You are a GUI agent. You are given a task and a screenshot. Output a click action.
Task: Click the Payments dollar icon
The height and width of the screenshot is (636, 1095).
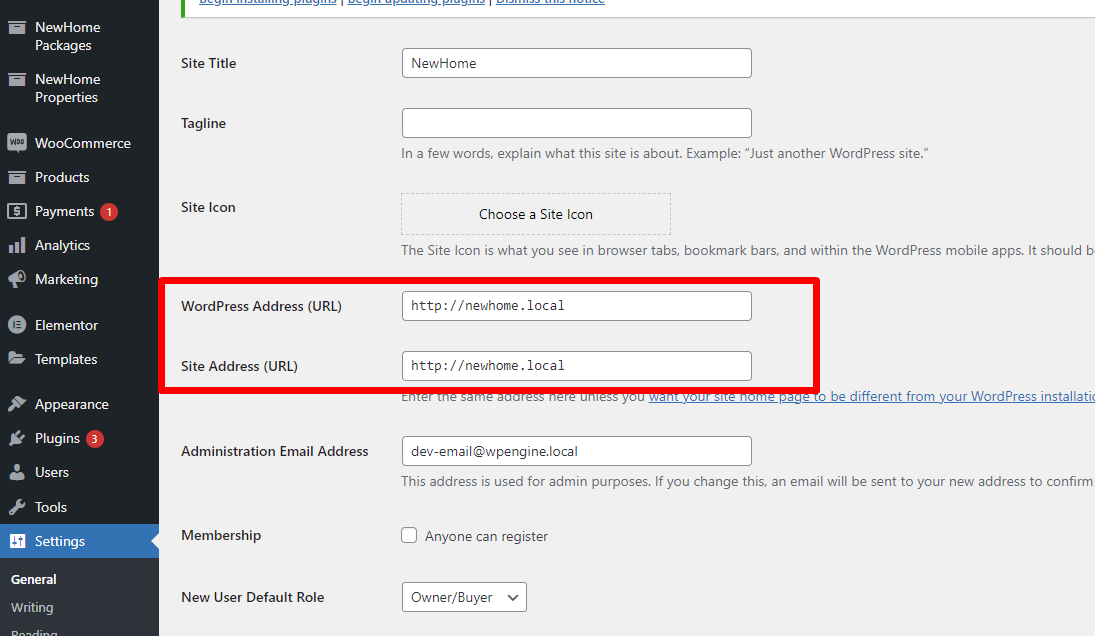coord(17,211)
